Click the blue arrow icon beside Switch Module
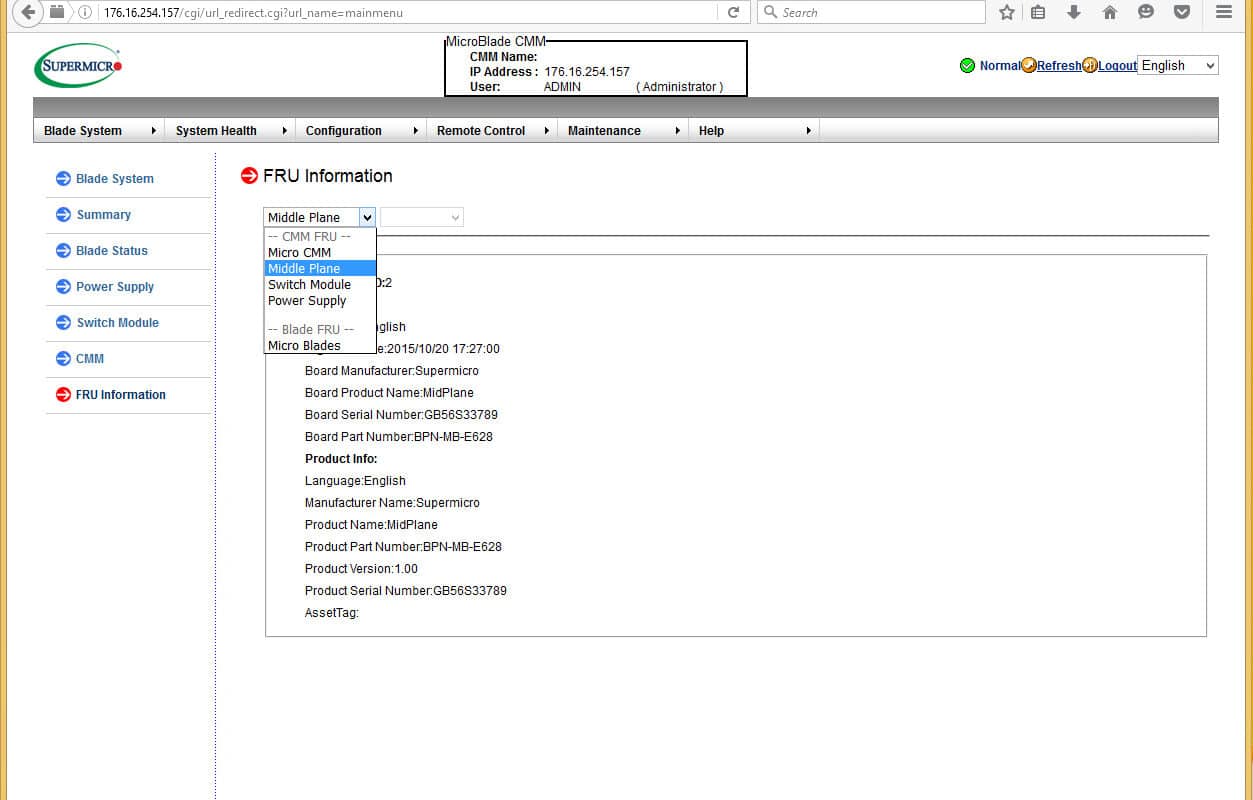This screenshot has width=1253, height=800. click(63, 323)
